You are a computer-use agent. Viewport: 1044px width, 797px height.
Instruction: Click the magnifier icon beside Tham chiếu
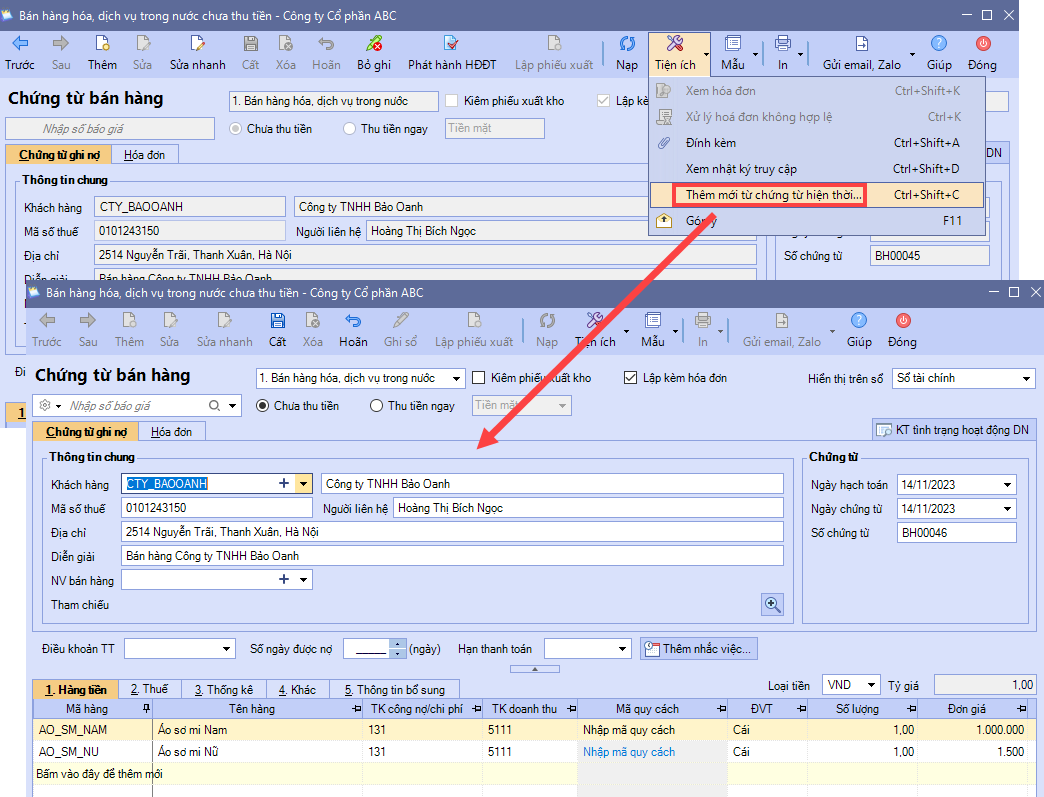772,604
